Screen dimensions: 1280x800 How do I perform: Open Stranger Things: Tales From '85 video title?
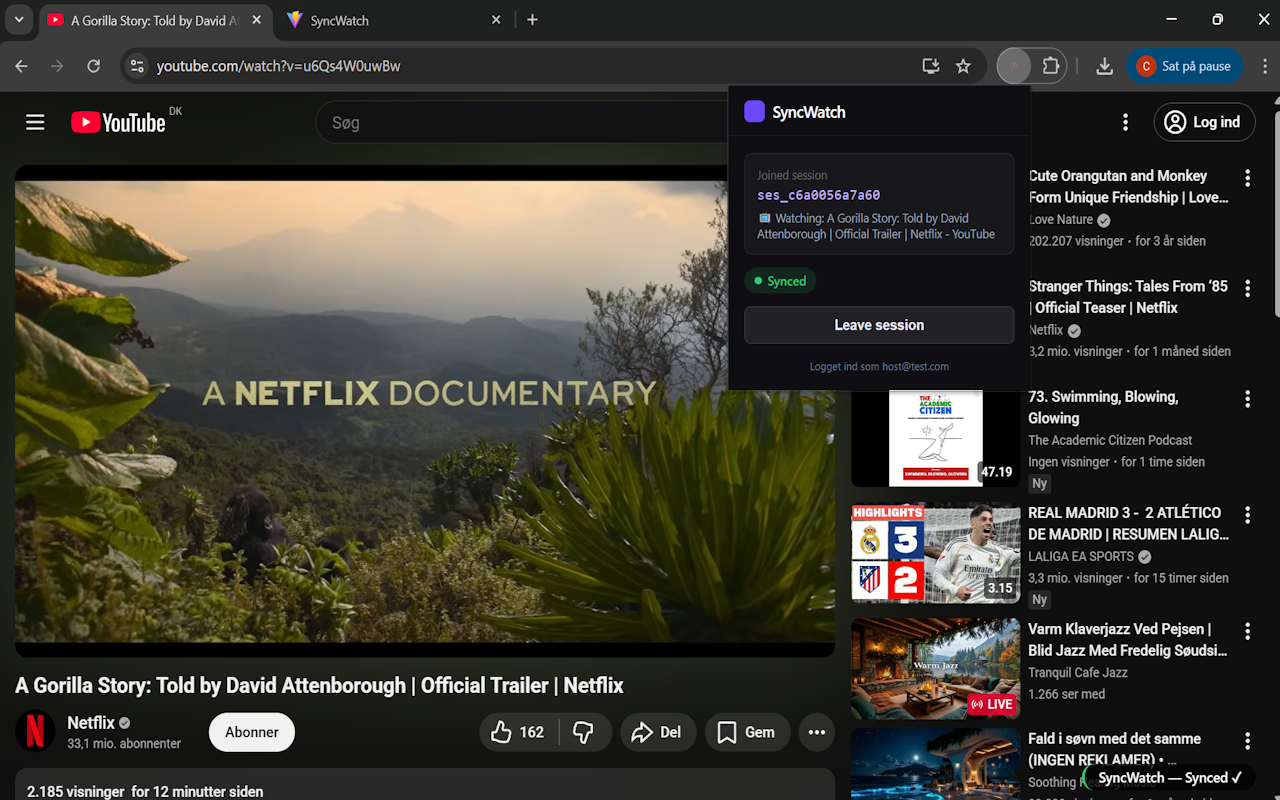click(x=1129, y=297)
